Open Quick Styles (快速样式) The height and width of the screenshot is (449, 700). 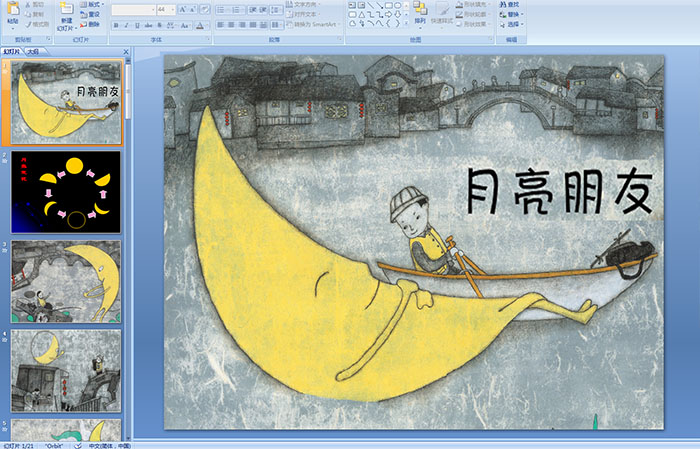tap(442, 13)
